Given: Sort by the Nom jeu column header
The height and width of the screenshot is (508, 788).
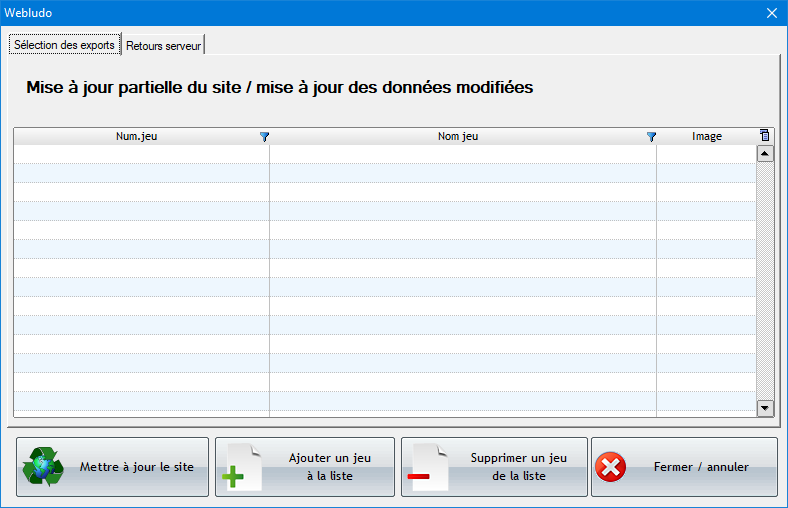Looking at the screenshot, I should [458, 136].
